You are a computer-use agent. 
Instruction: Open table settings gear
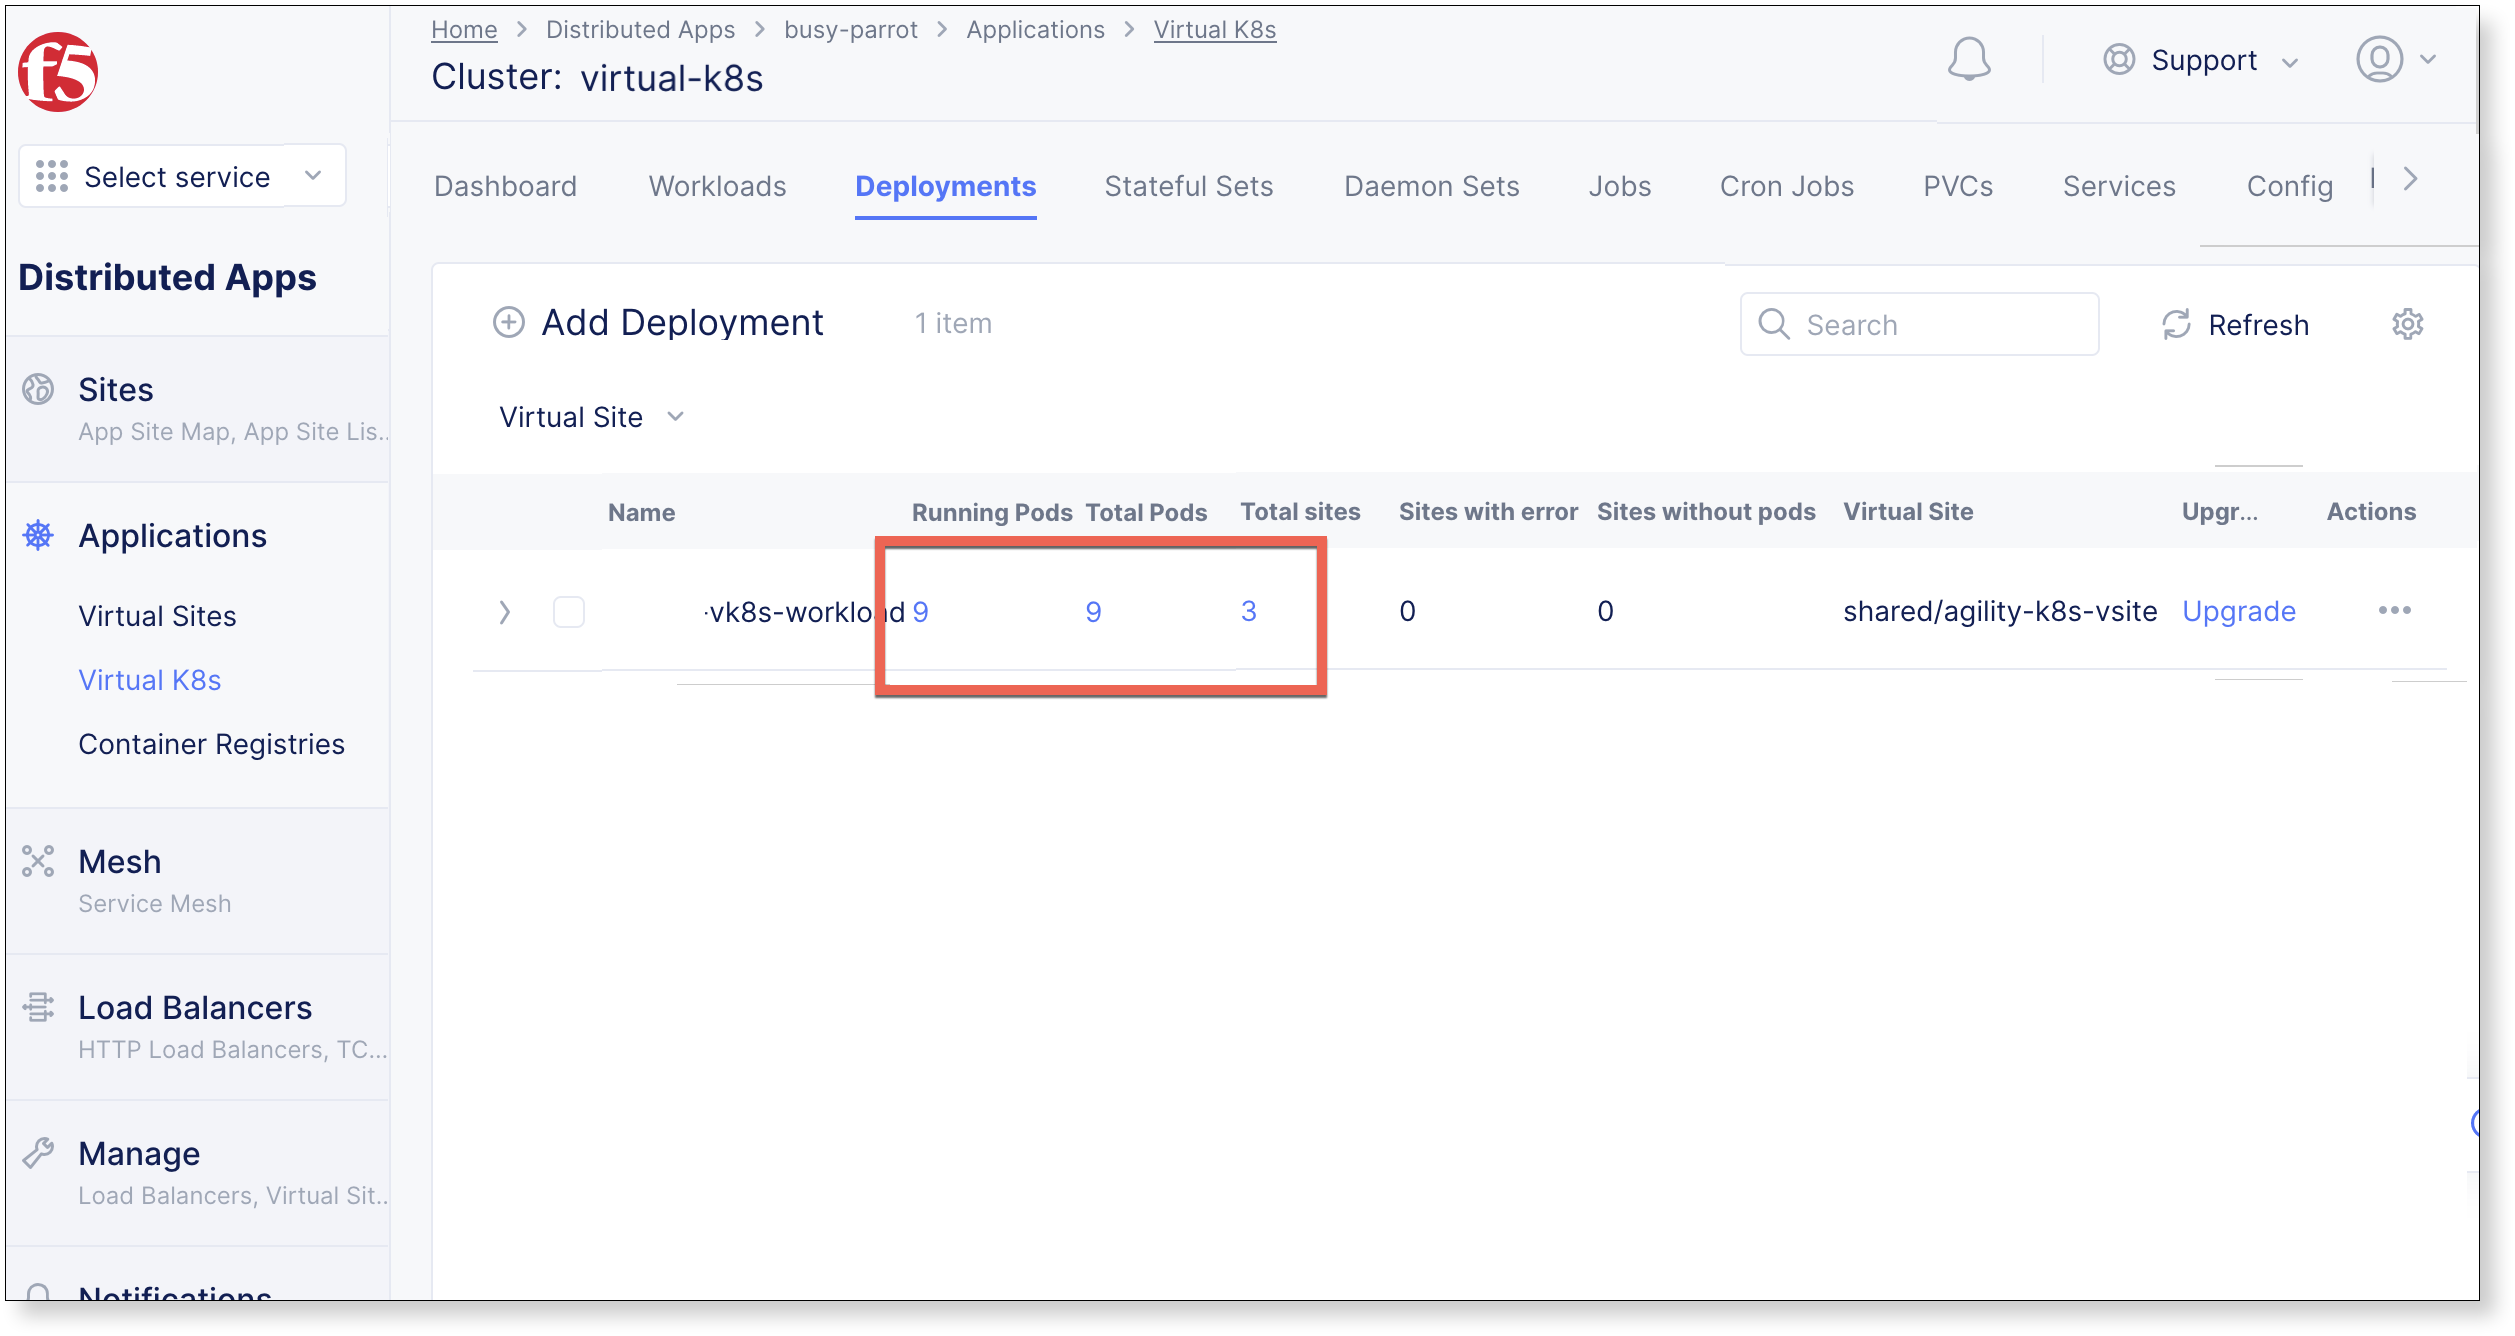(x=2407, y=324)
